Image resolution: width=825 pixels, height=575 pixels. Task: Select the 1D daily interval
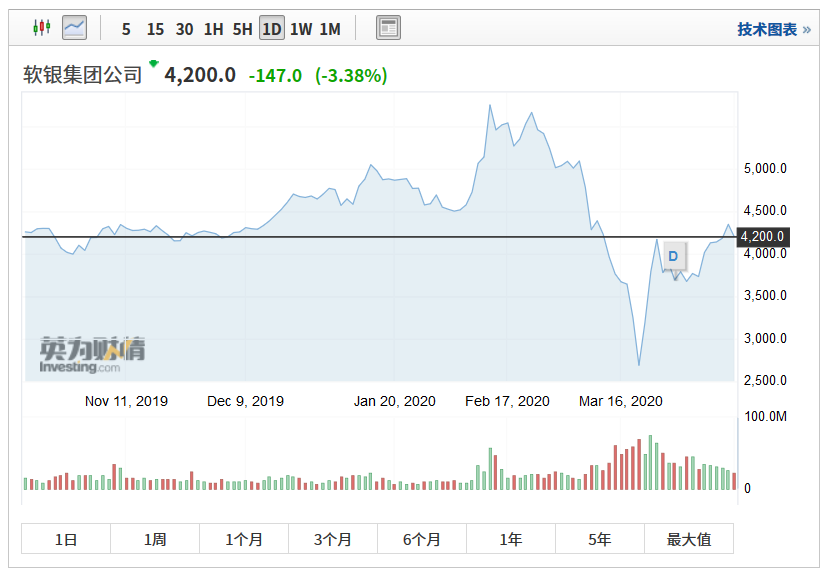(x=271, y=29)
